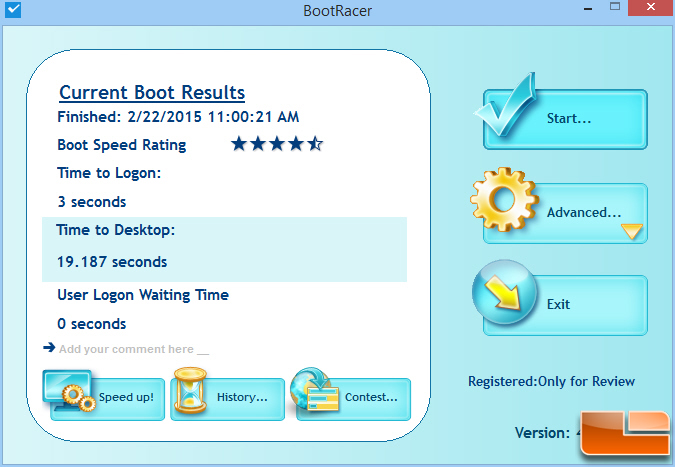Click the Boot Speed Rating stars

[x=276, y=144]
